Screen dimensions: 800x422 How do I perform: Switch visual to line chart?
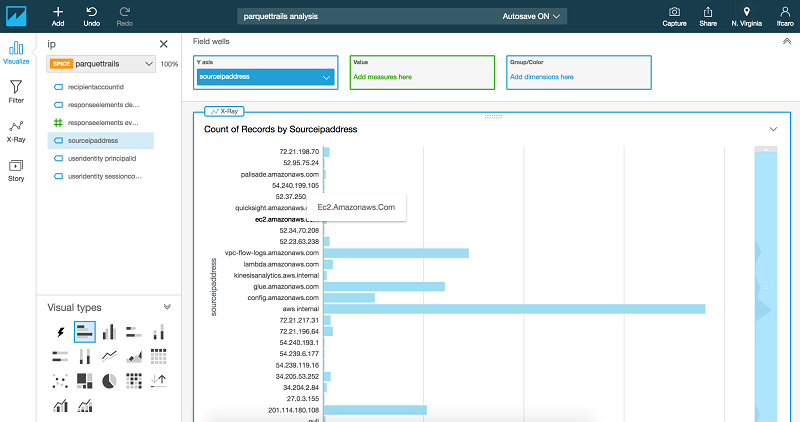click(109, 356)
